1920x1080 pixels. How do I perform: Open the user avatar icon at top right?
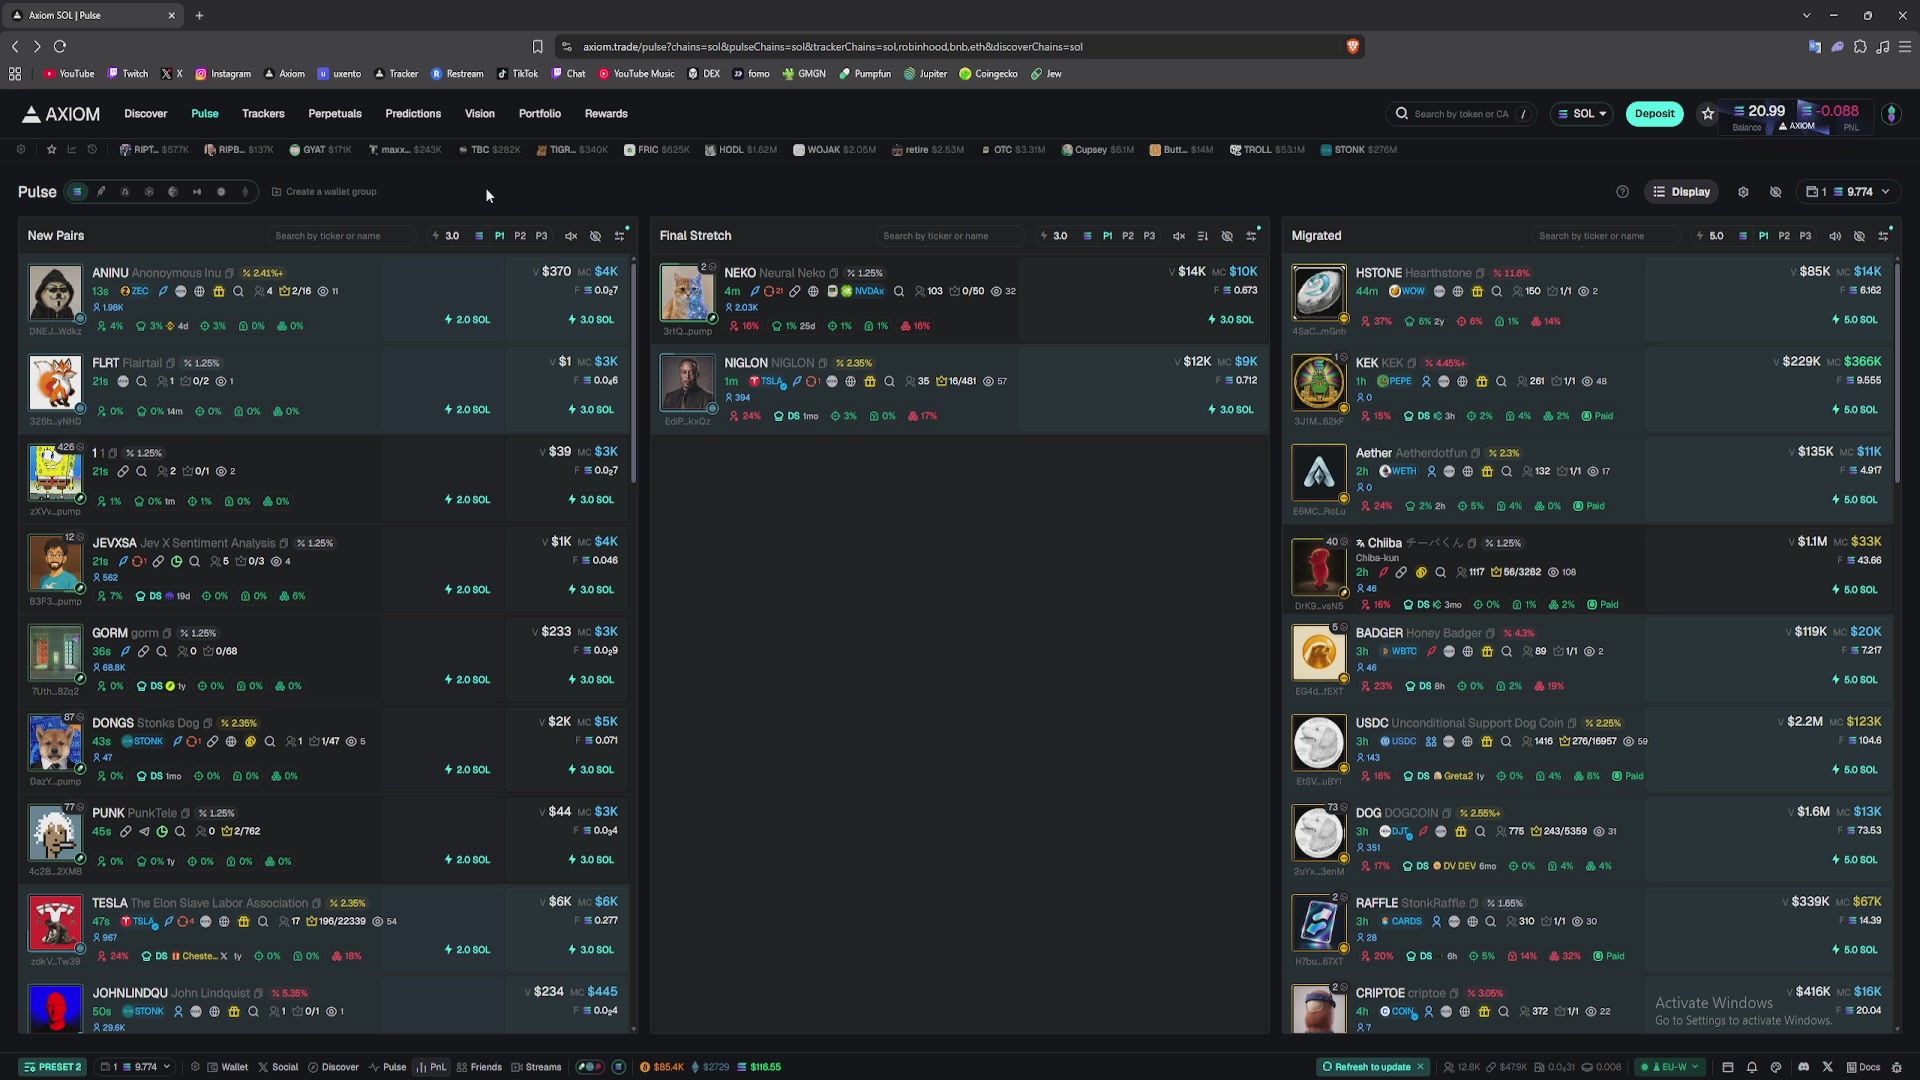(1891, 114)
